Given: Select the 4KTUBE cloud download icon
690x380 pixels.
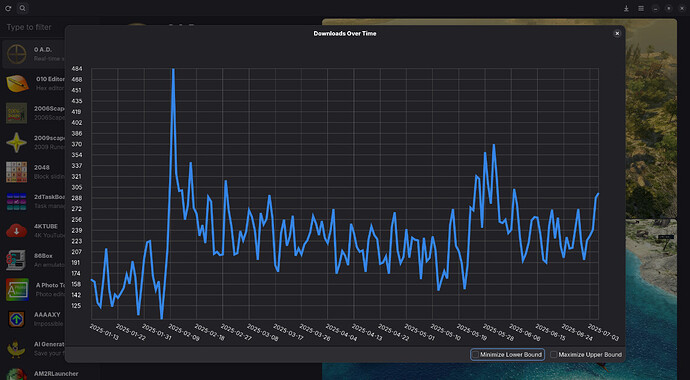Looking at the screenshot, I should point(17,231).
